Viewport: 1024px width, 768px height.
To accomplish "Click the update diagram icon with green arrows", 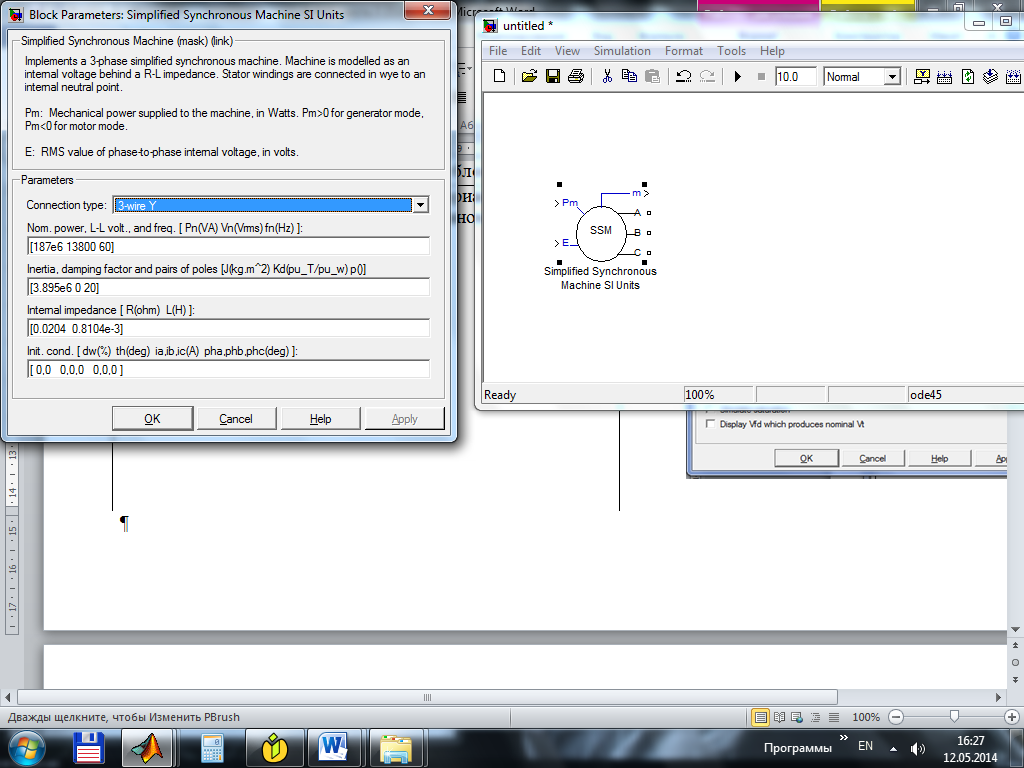I will tap(968, 76).
